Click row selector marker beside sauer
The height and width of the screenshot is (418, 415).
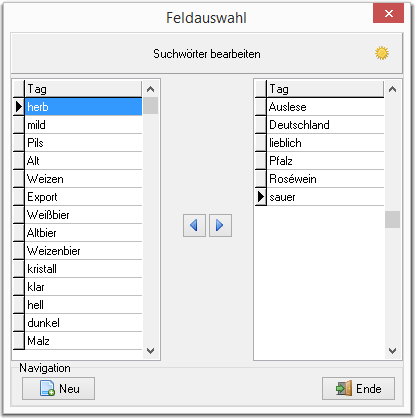click(261, 197)
